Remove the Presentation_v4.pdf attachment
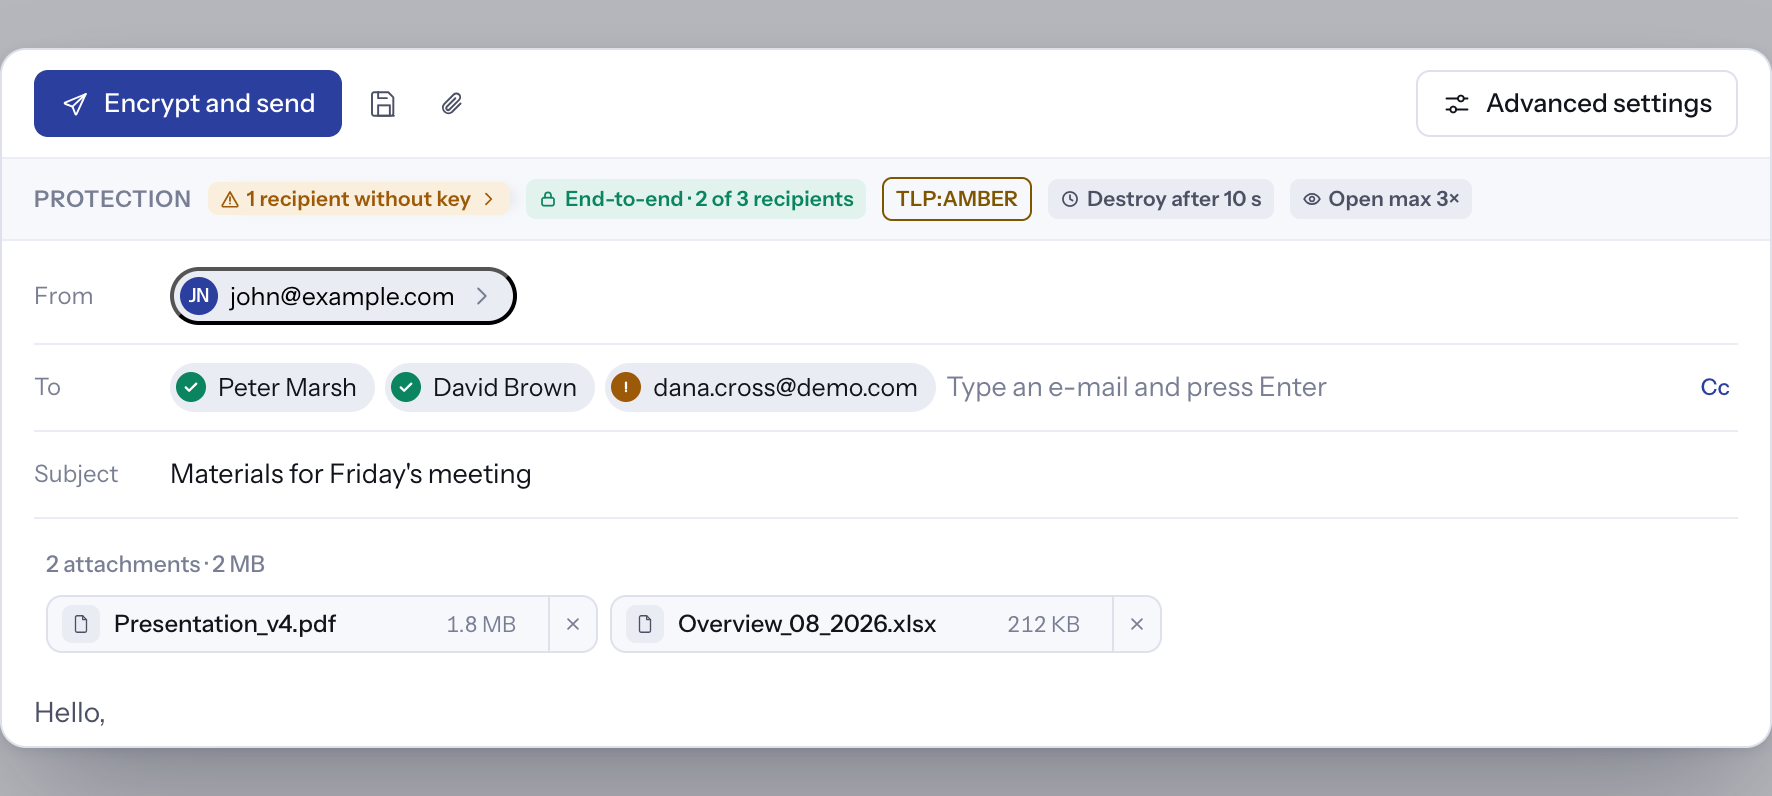The height and width of the screenshot is (796, 1772). (x=573, y=624)
